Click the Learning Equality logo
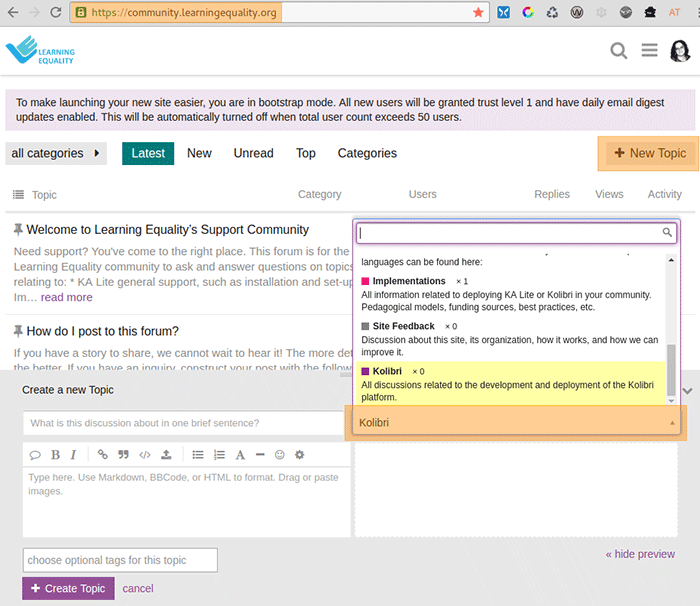The height and width of the screenshot is (606, 700). pyautogui.click(x=40, y=50)
